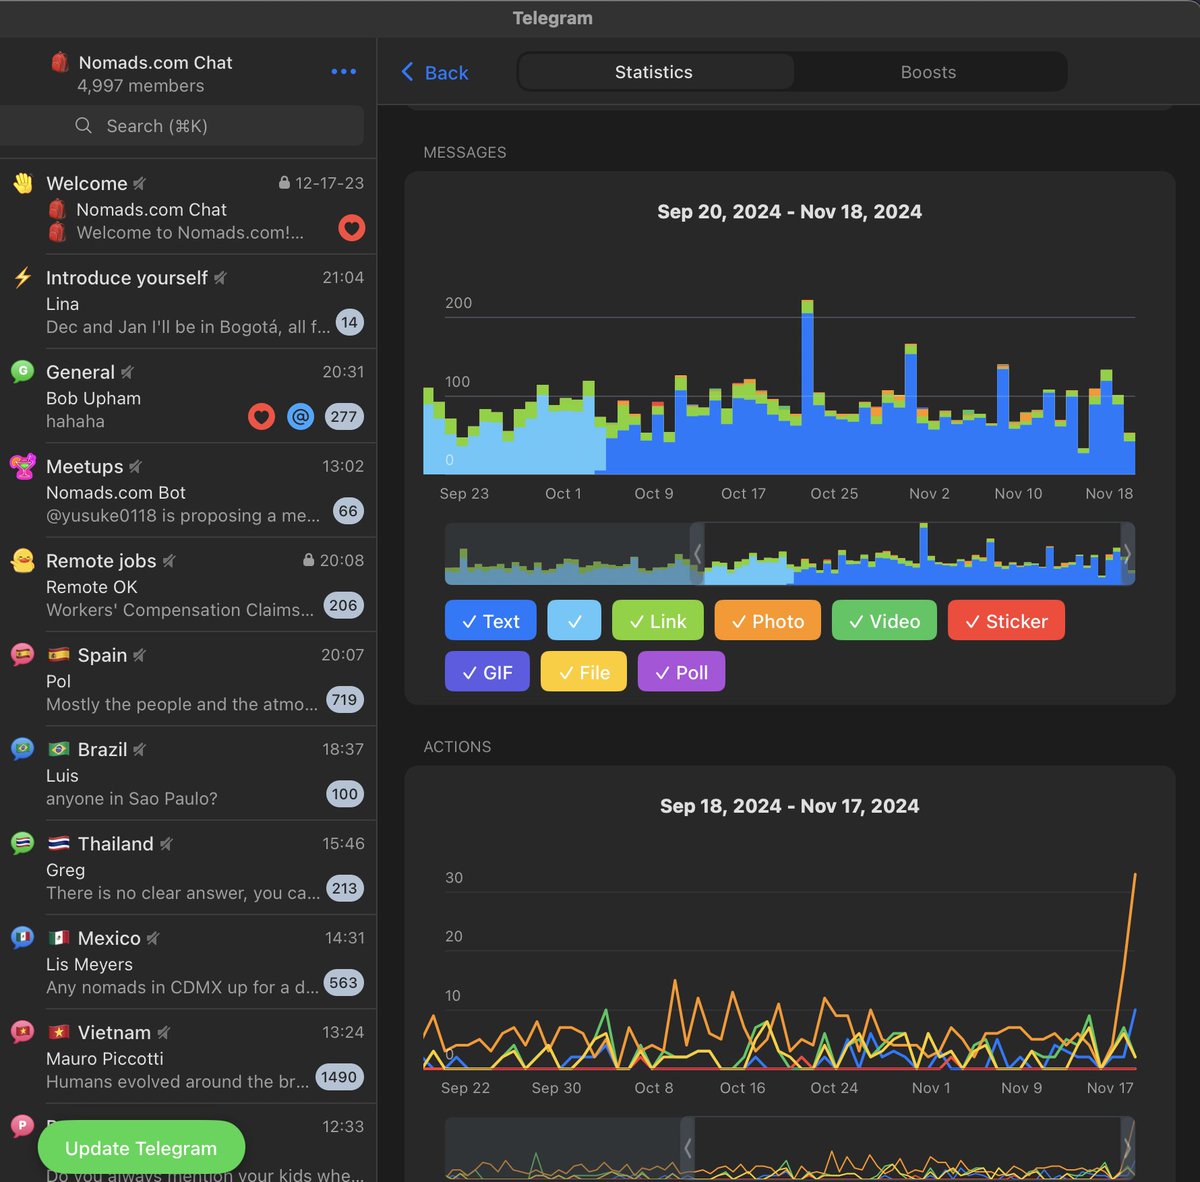Click the 14 unread badge on Introduce yourself
This screenshot has height=1182, width=1200.
pyautogui.click(x=348, y=322)
